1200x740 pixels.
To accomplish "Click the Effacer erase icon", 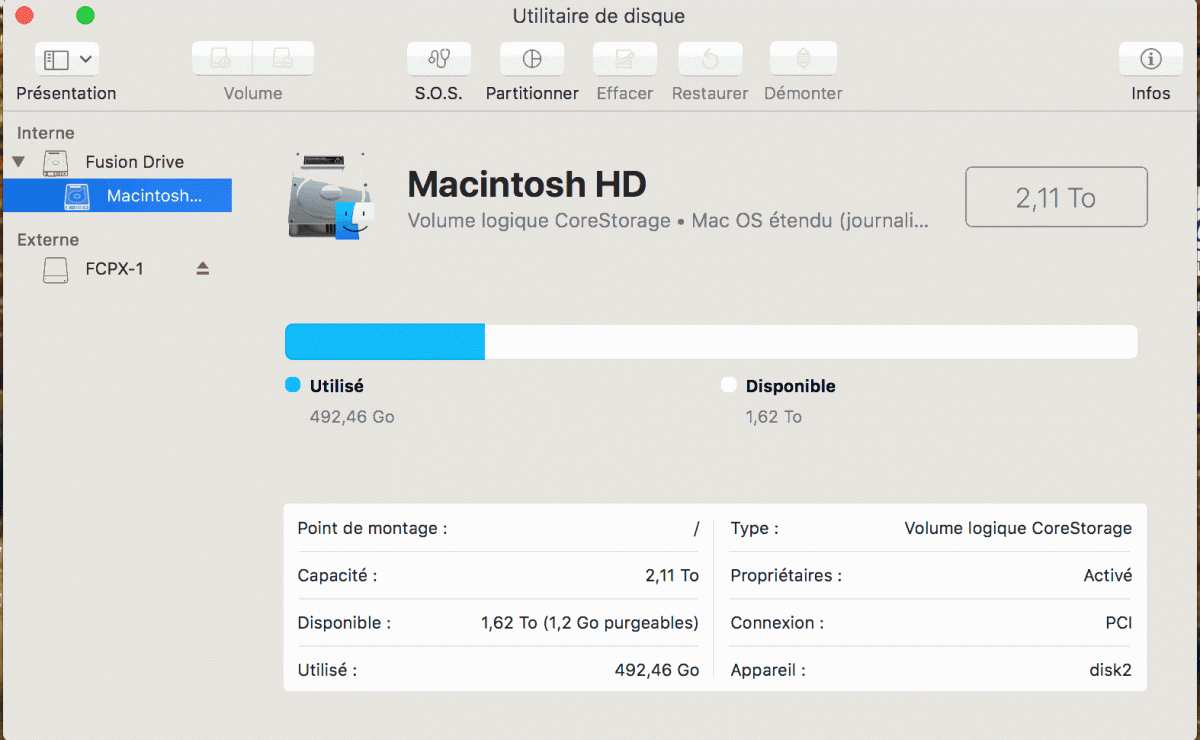I will click(625, 59).
